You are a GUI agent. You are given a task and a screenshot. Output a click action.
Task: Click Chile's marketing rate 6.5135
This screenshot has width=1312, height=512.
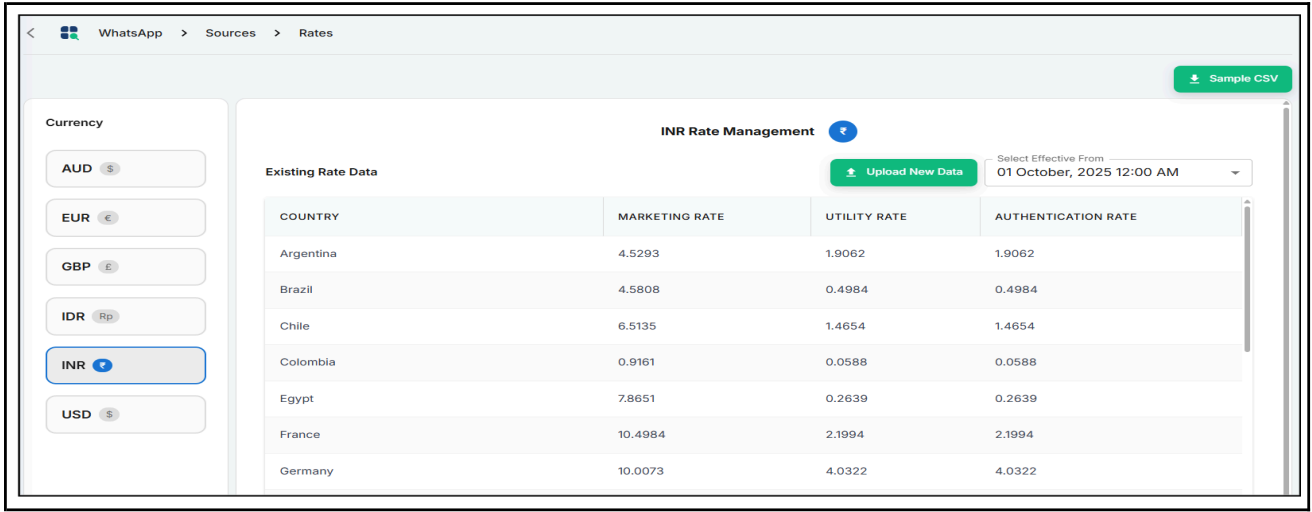click(637, 326)
